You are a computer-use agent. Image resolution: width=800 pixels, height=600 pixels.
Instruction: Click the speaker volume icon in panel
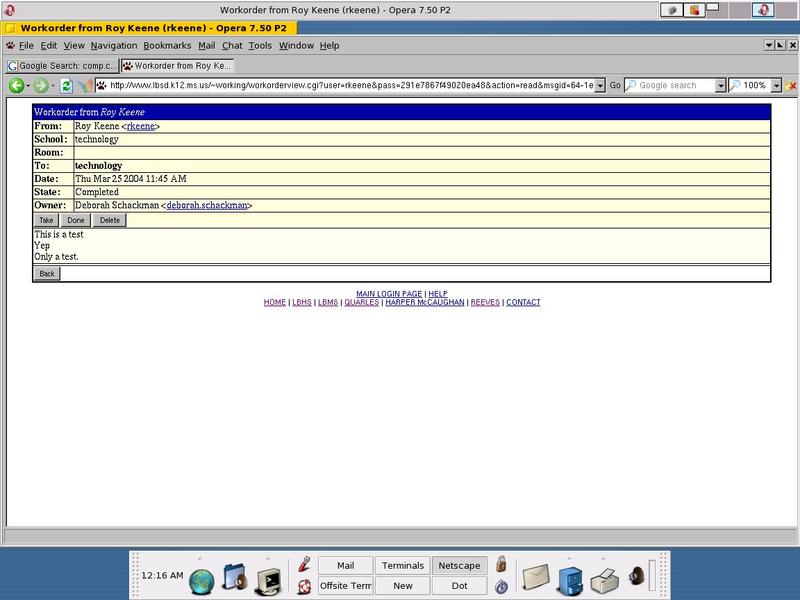click(x=636, y=576)
